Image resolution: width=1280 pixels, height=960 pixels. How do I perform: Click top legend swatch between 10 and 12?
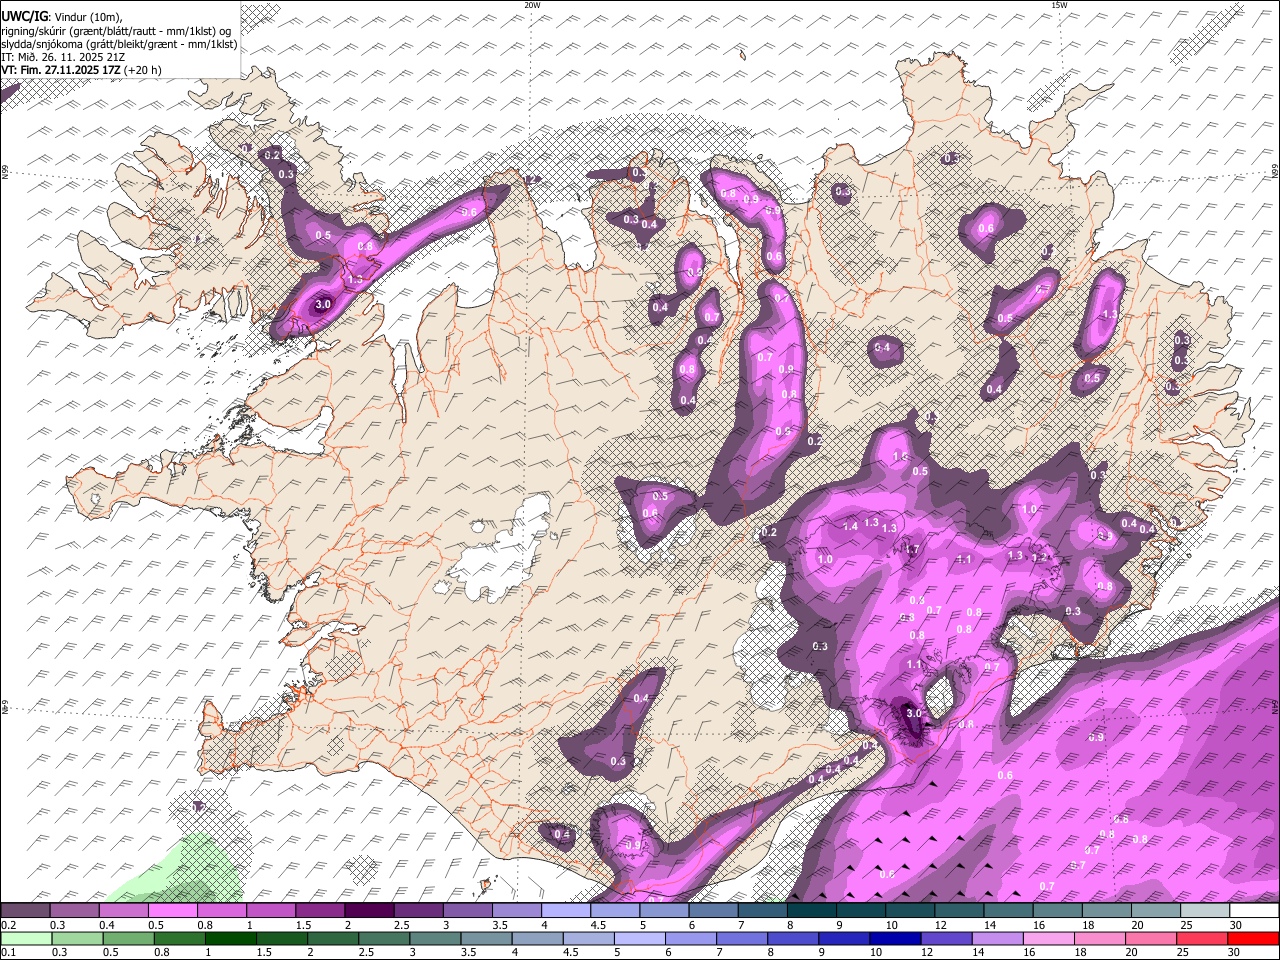pyautogui.click(x=911, y=910)
